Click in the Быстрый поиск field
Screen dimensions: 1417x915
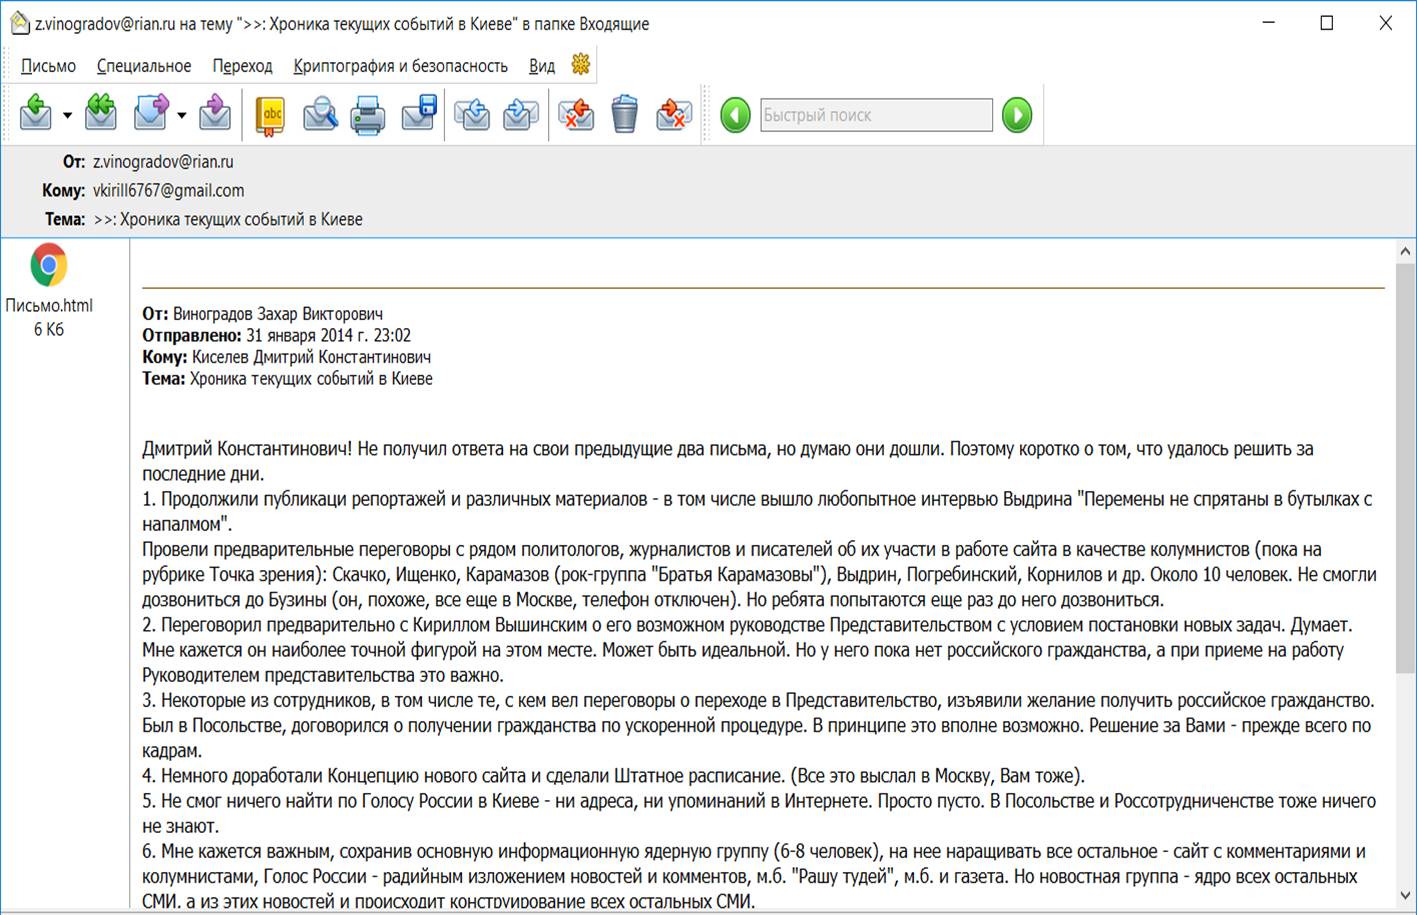coord(875,115)
